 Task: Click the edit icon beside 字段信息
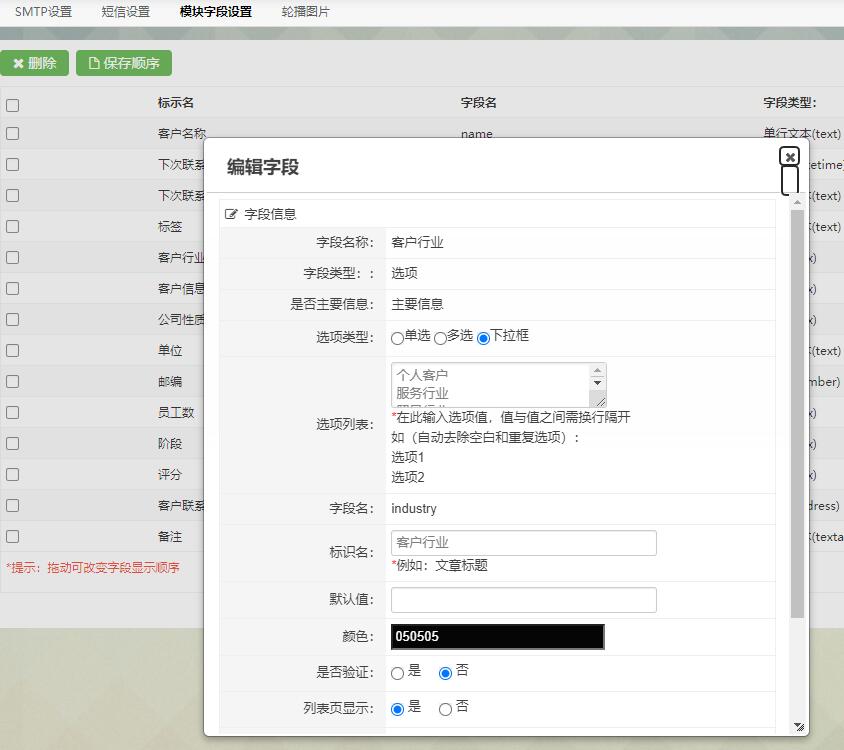click(232, 214)
